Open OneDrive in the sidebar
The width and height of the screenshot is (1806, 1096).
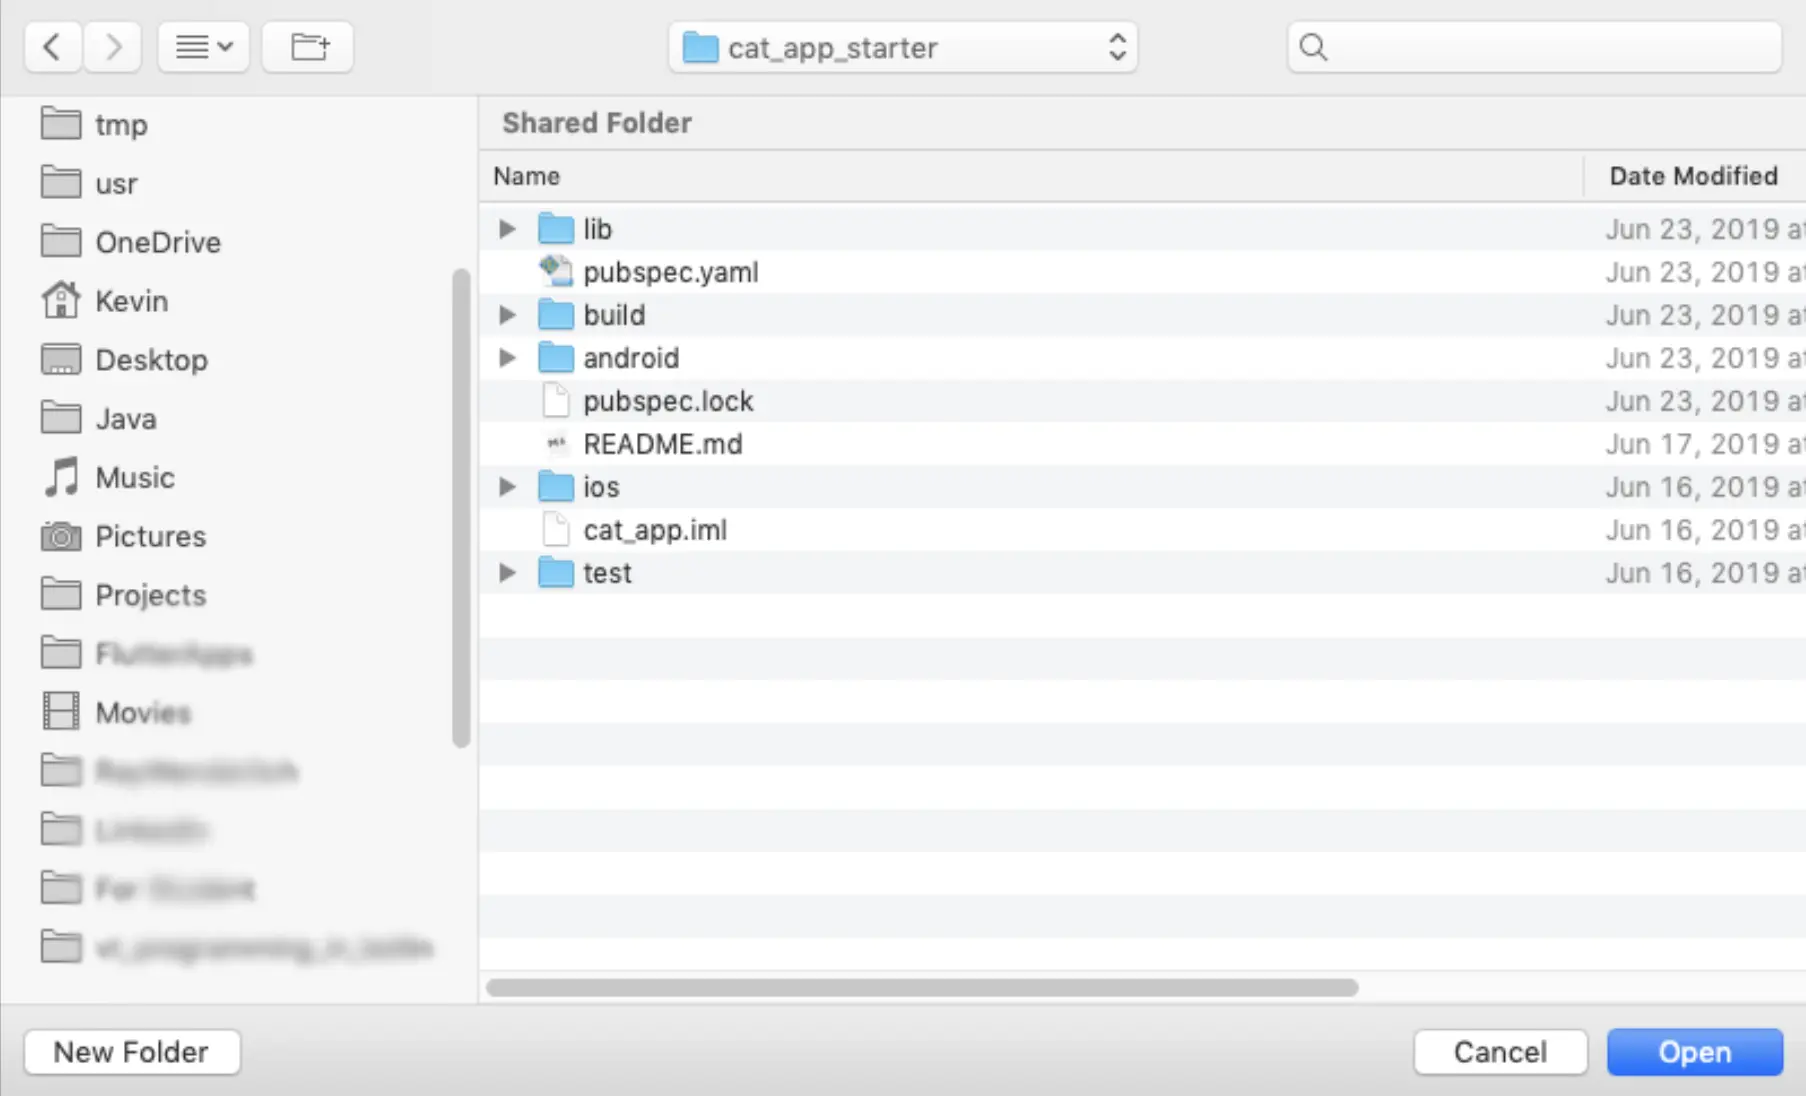pyautogui.click(x=131, y=243)
